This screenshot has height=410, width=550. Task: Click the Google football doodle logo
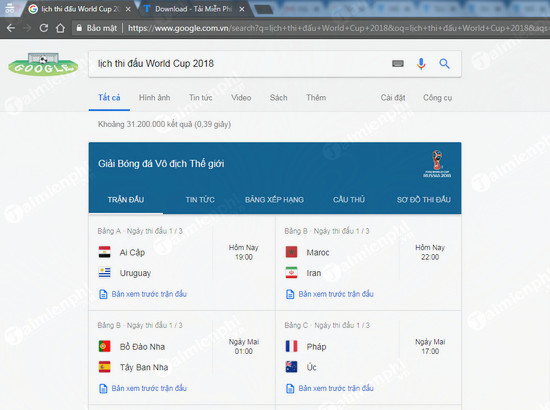43,64
